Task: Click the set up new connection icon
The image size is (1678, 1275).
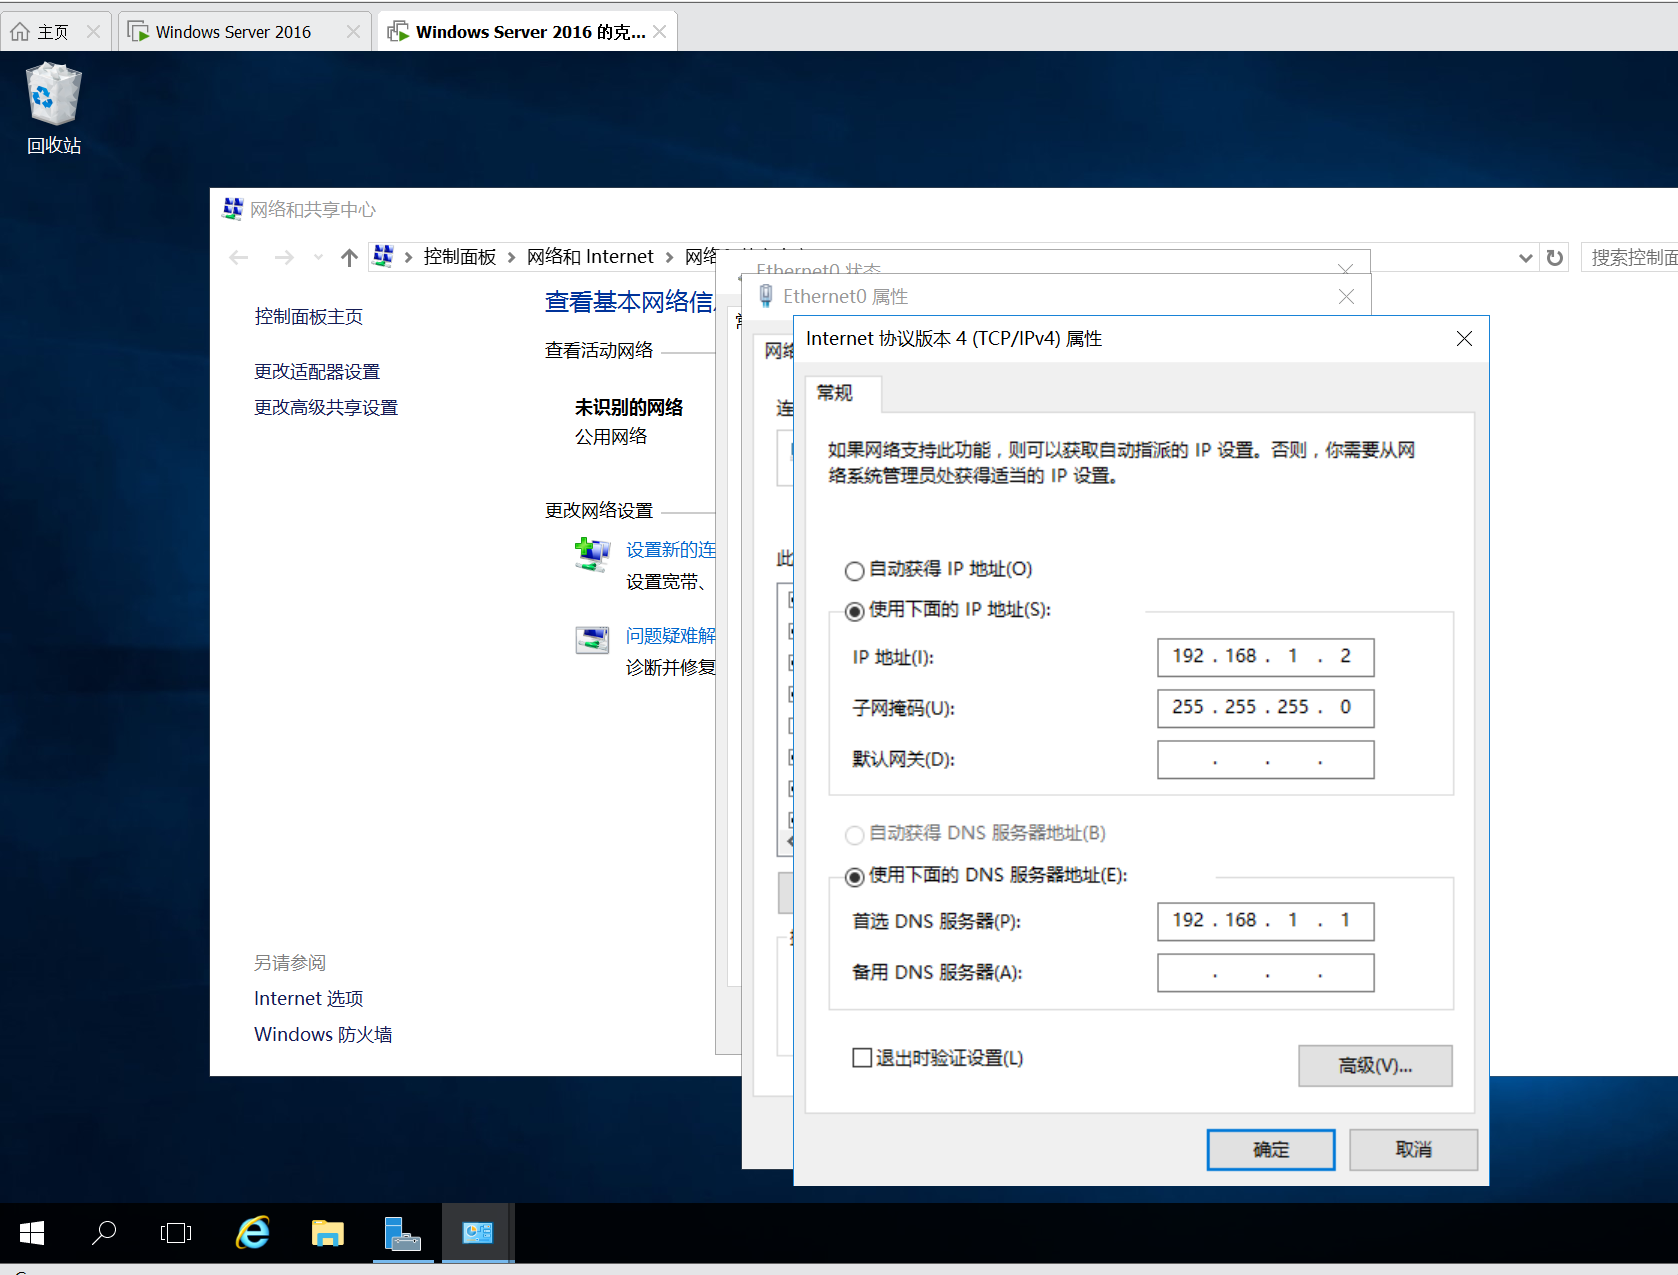Action: click(x=592, y=553)
